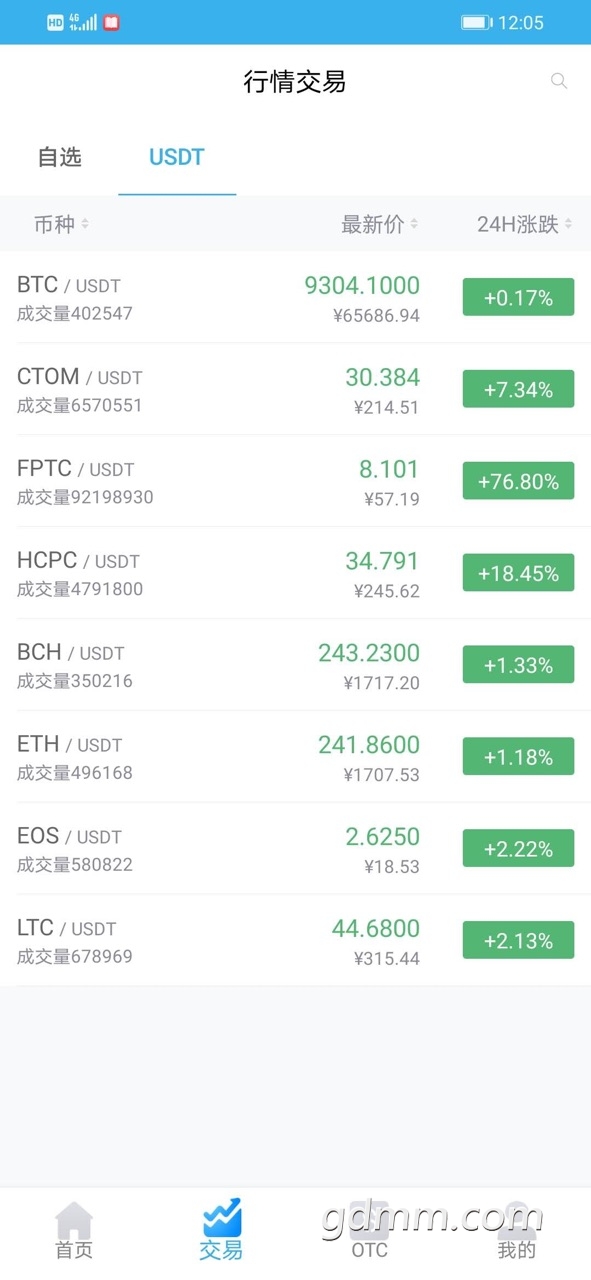
Task: Open the OTC navigation icon
Action: coord(369,1219)
